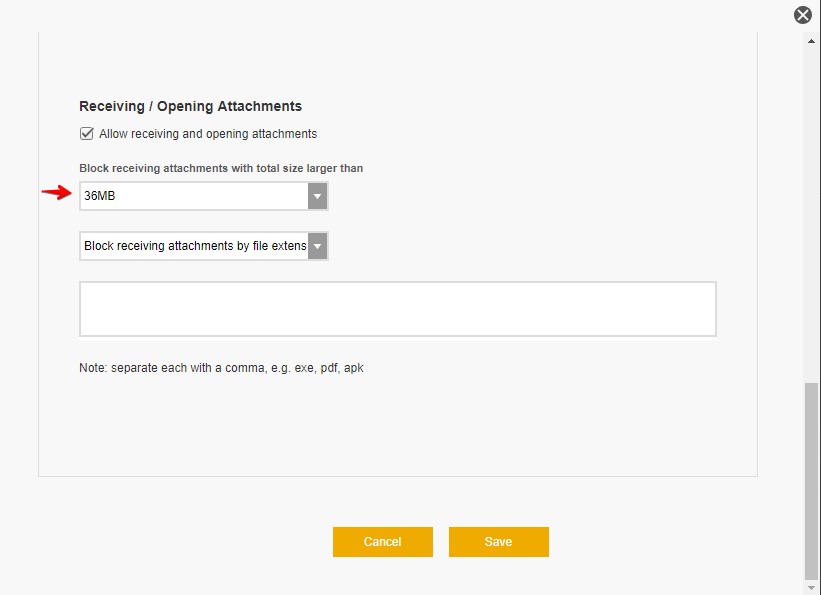821x595 pixels.
Task: Focus the file extensions text box
Action: (397, 309)
